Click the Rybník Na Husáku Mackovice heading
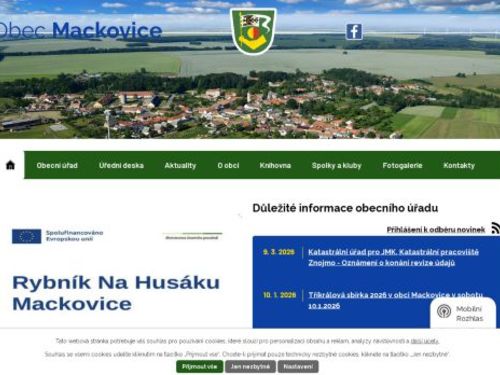 point(116,293)
